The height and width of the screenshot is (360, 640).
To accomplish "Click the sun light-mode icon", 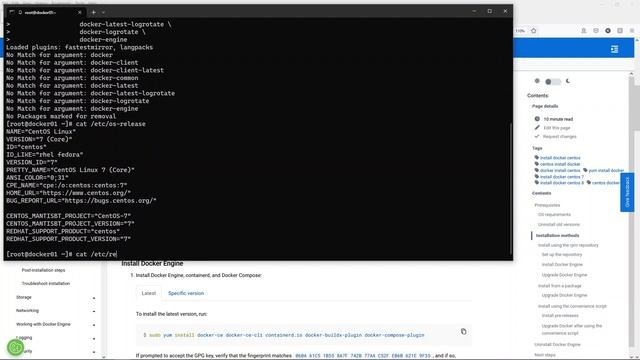I will pos(537,81).
